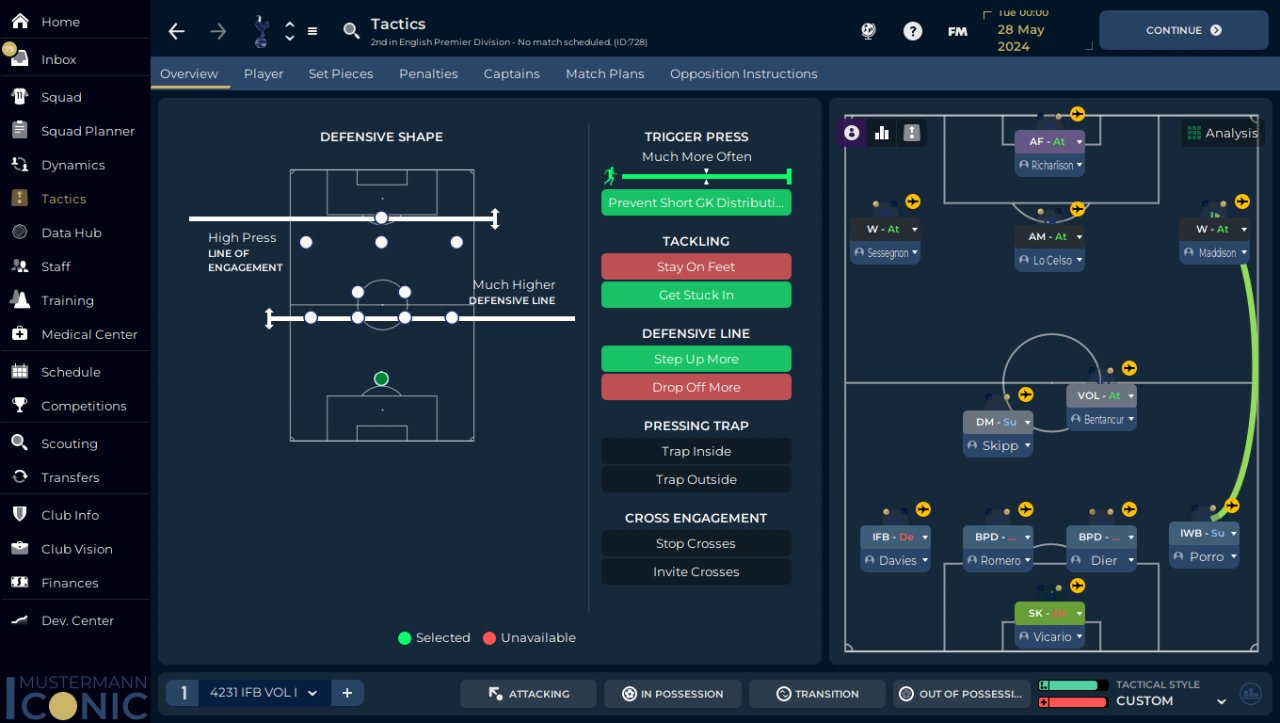Open the FM menu icon
The image size is (1280, 723).
pyautogui.click(x=957, y=31)
